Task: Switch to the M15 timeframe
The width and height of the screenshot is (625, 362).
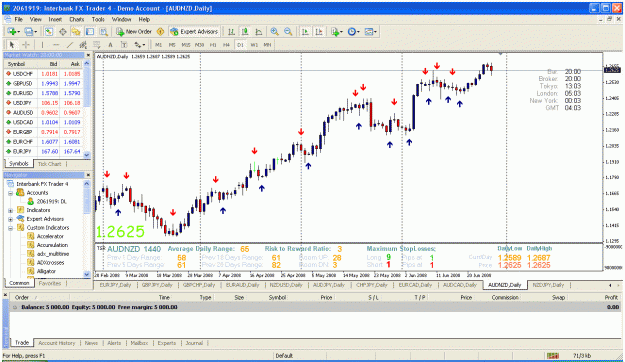Action: pos(185,45)
